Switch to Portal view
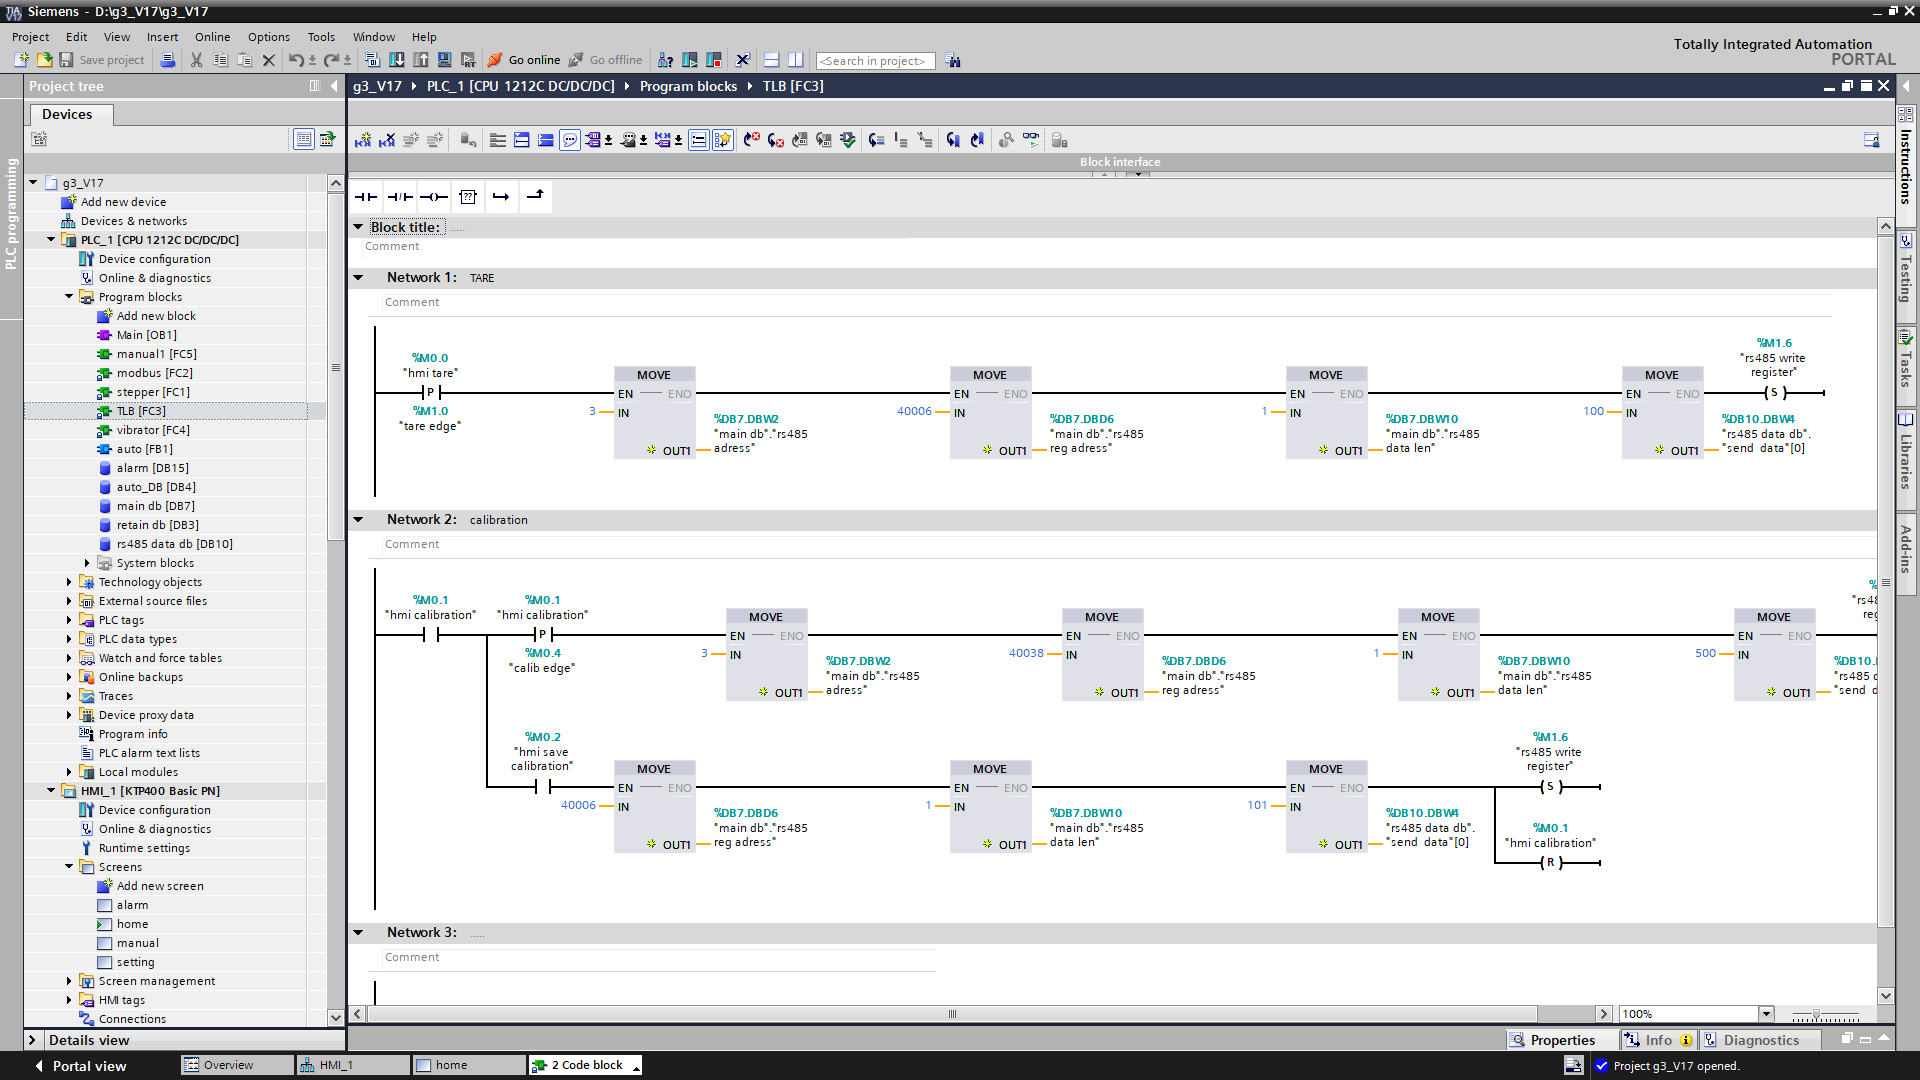Viewport: 1920px width, 1080px height. (80, 1066)
